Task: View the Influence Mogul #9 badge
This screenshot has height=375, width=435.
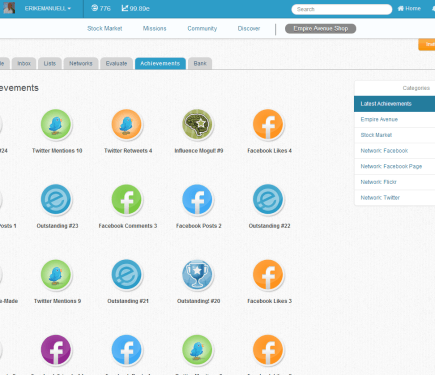Action: tap(197, 124)
